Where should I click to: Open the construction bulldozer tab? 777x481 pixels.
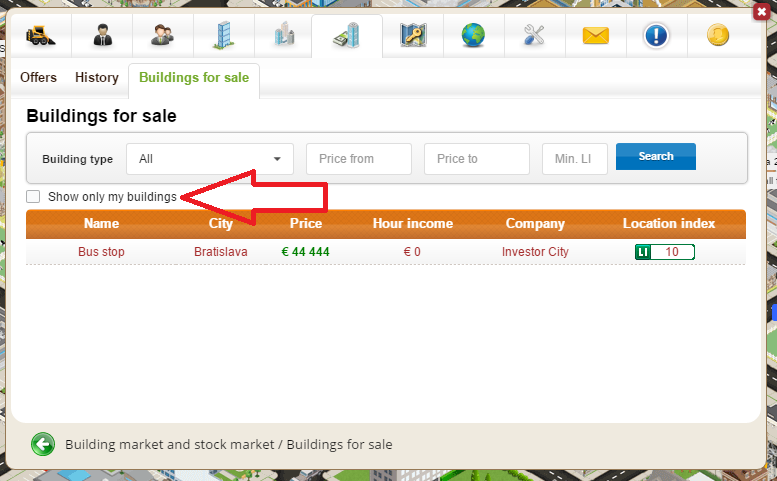pos(41,36)
